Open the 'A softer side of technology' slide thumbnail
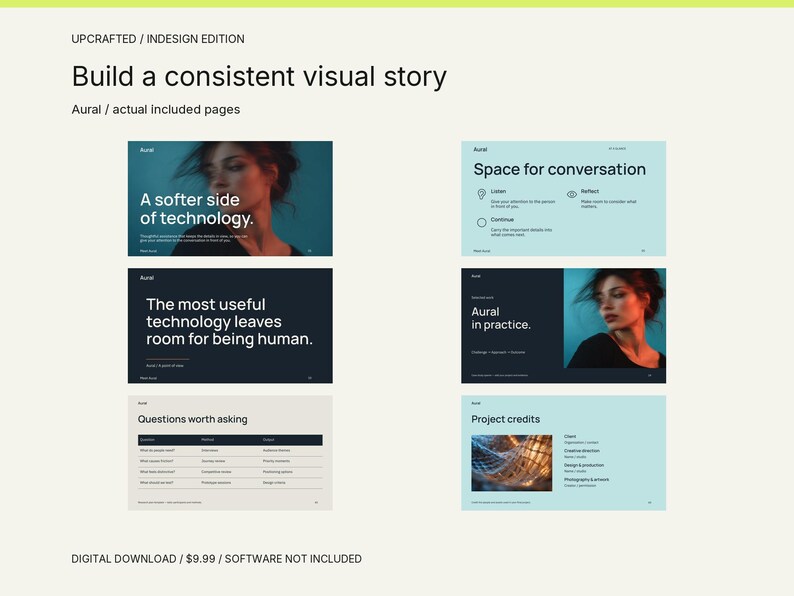The width and height of the screenshot is (794, 596). pos(230,198)
